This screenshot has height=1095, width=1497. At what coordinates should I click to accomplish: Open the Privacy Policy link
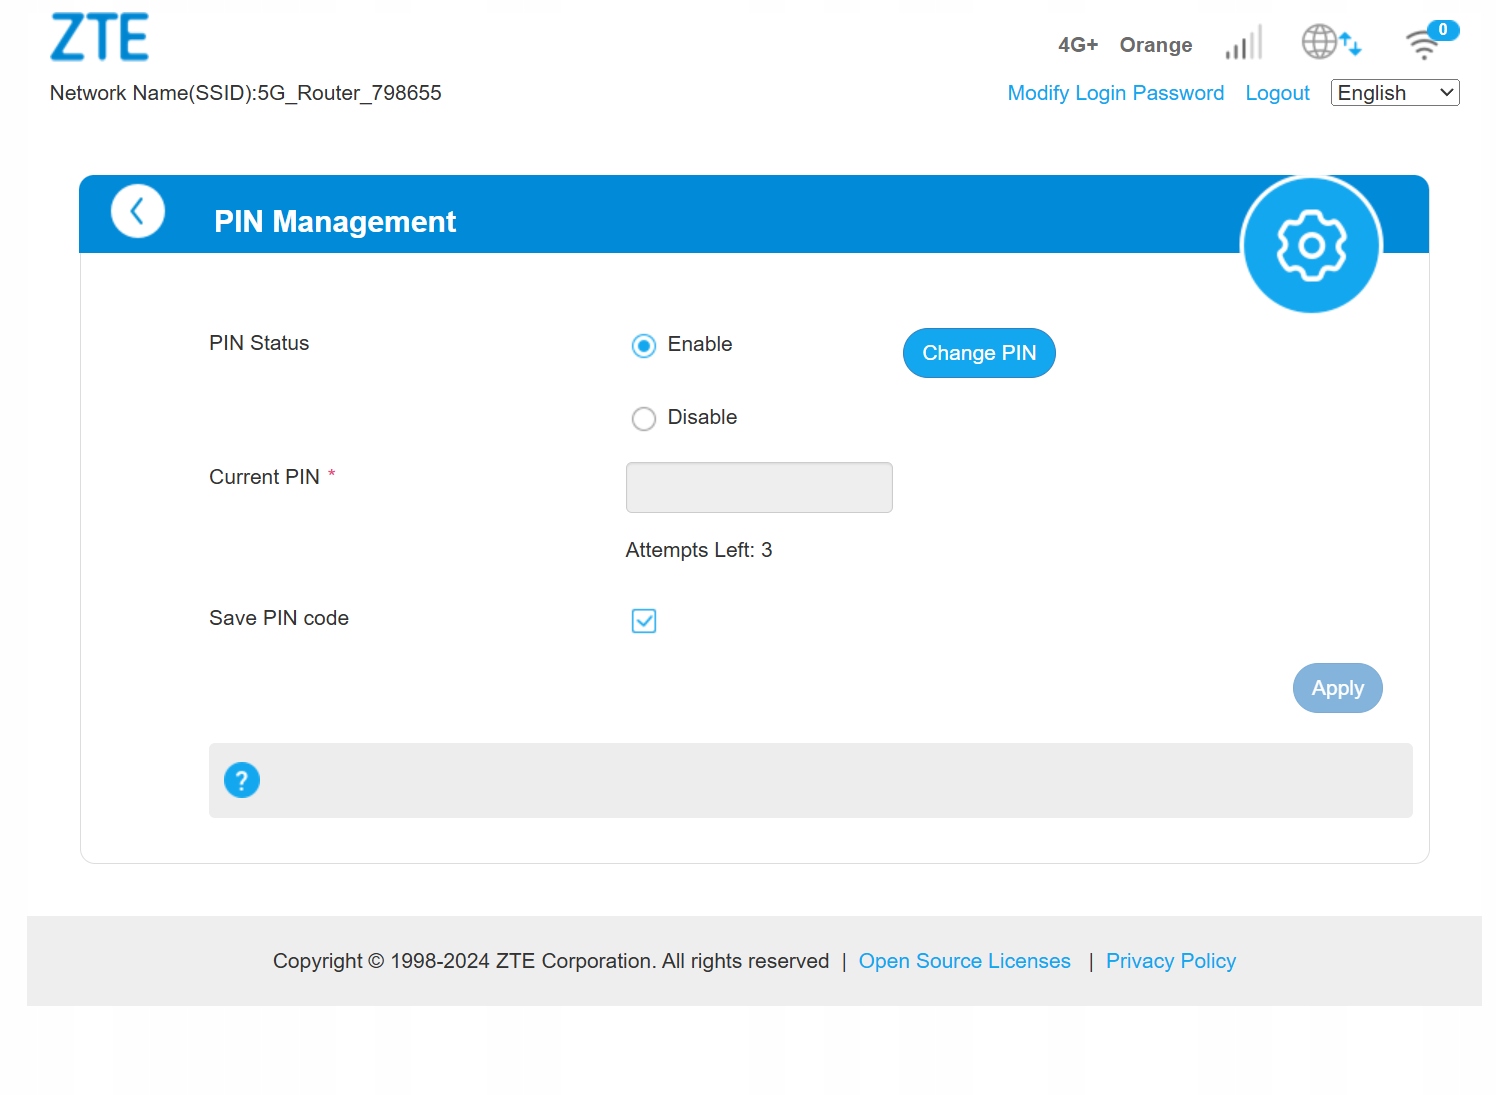(x=1170, y=961)
